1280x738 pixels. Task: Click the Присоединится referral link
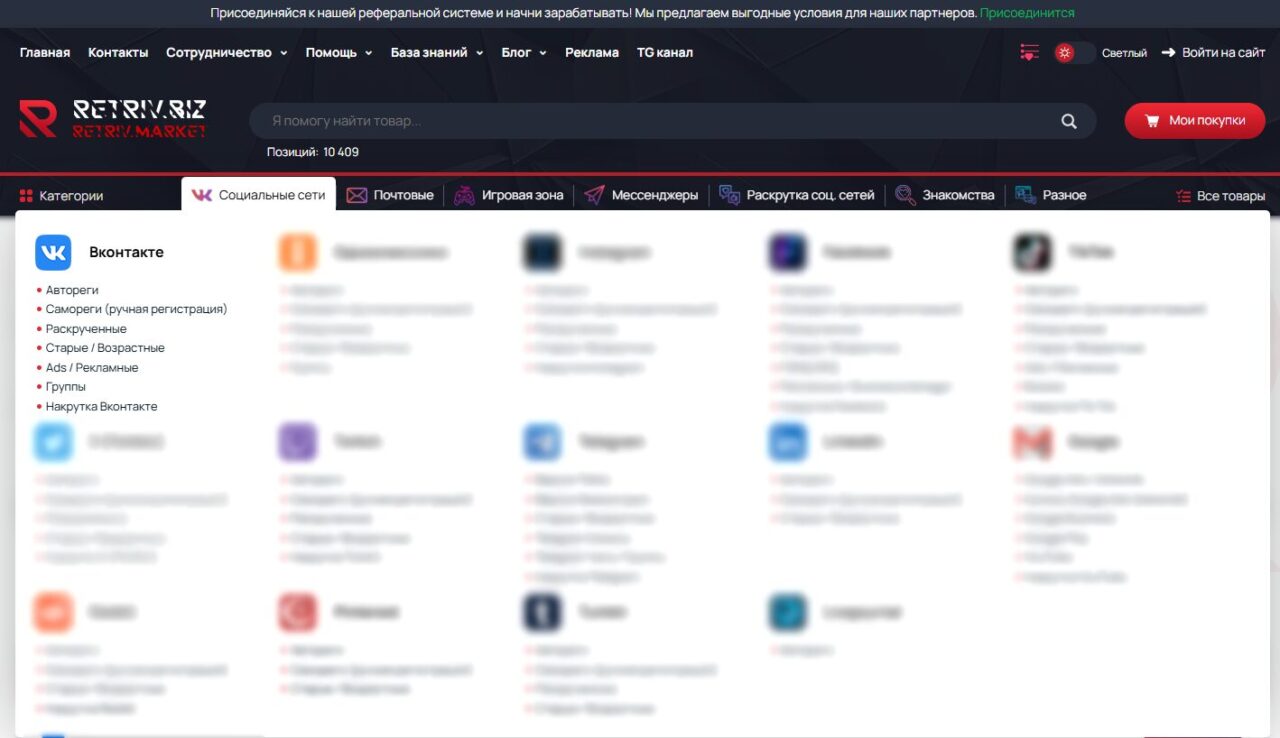[x=1027, y=13]
